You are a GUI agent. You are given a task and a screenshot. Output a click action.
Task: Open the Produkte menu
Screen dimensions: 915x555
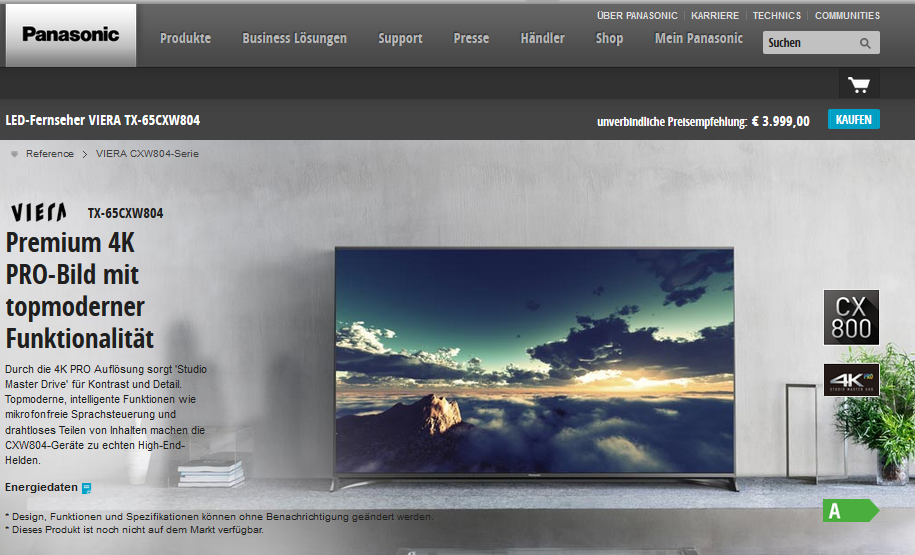(186, 39)
